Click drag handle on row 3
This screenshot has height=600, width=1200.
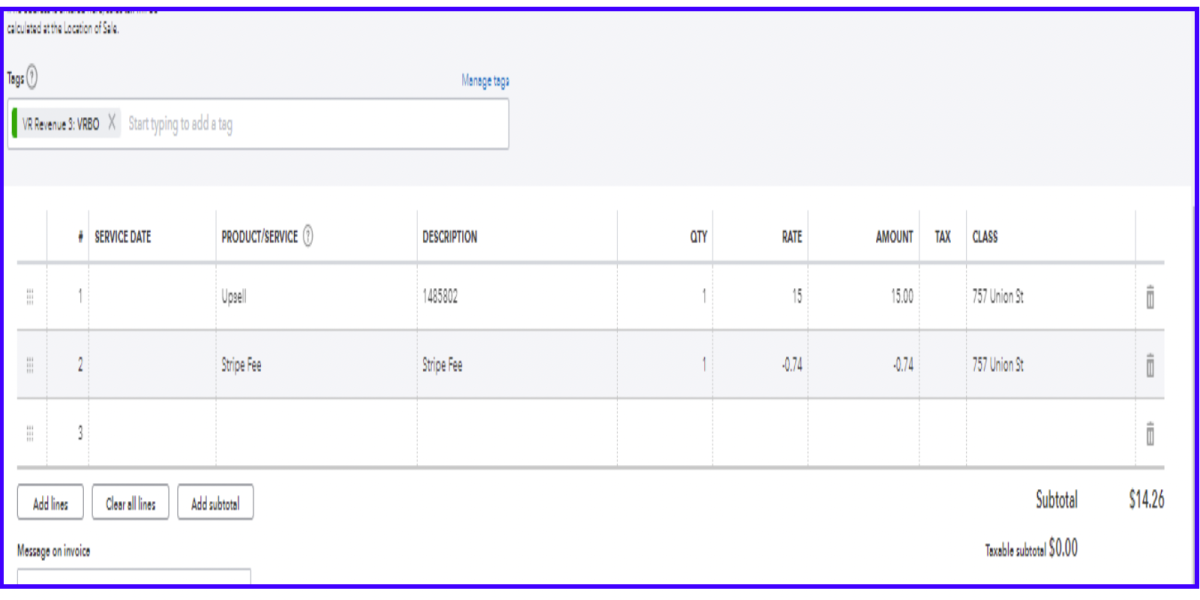(x=30, y=433)
